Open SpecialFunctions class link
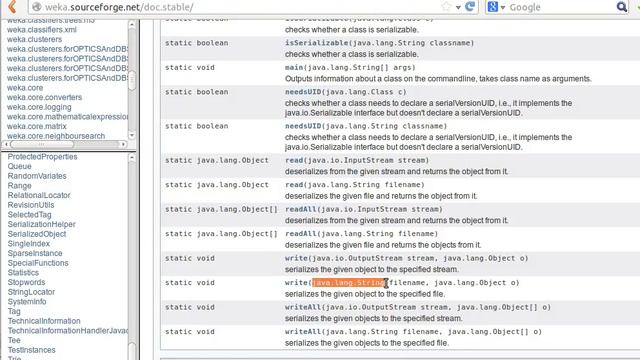This screenshot has height=360, width=640. point(38,263)
